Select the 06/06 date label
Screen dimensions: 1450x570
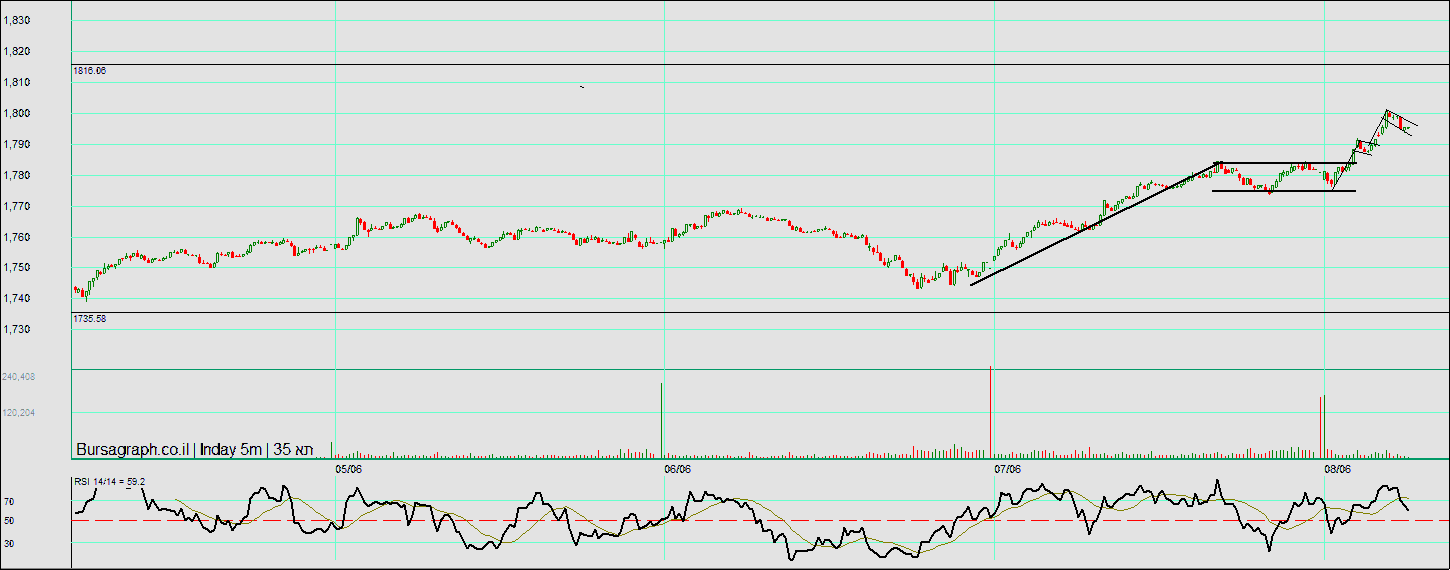pyautogui.click(x=677, y=468)
